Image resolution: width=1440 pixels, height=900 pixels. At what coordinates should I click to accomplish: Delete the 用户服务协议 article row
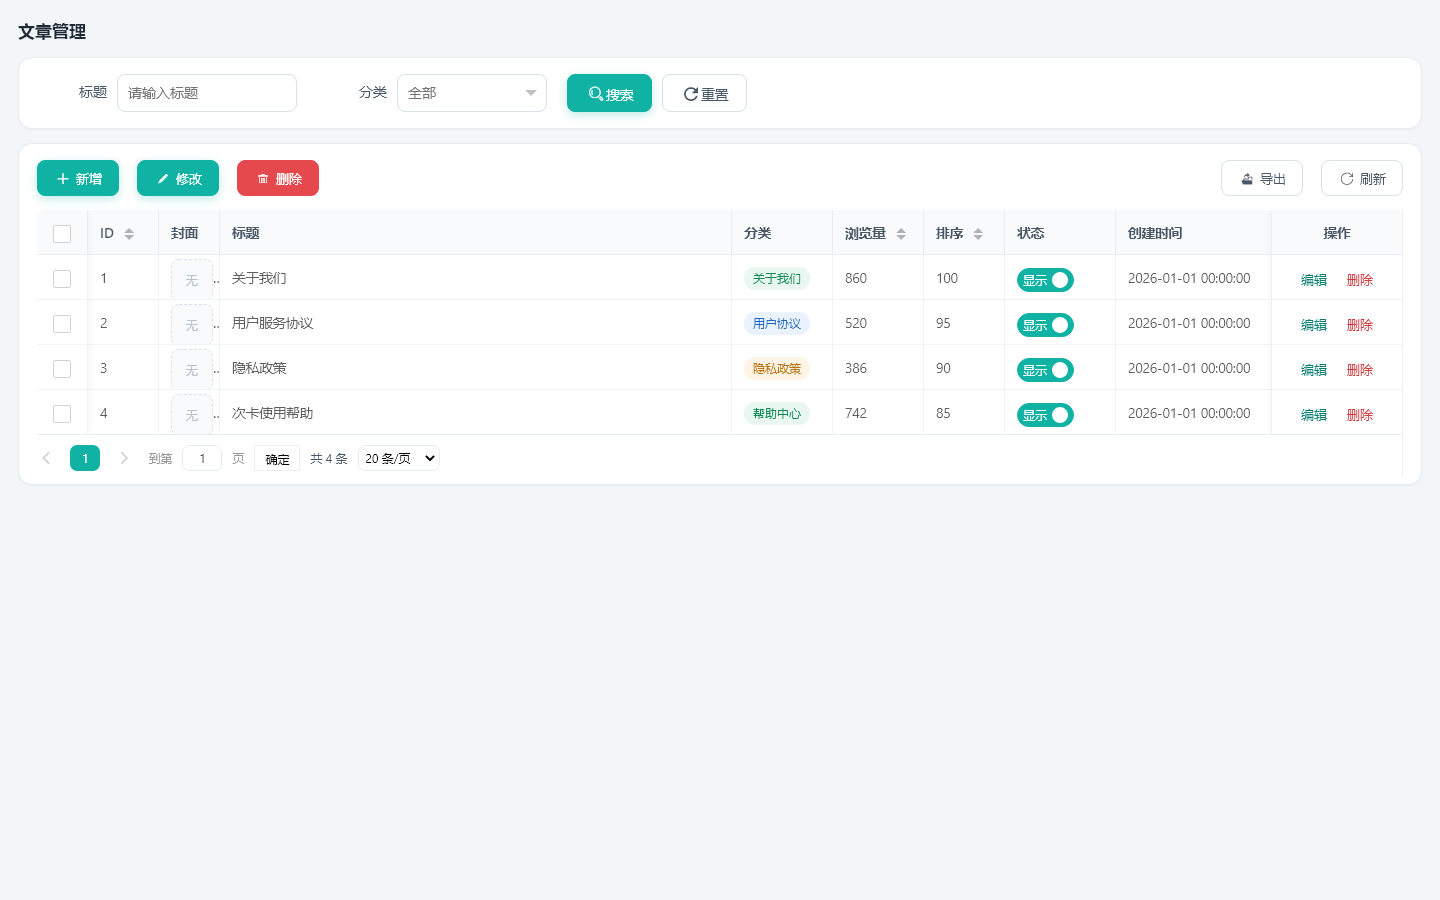point(1360,325)
